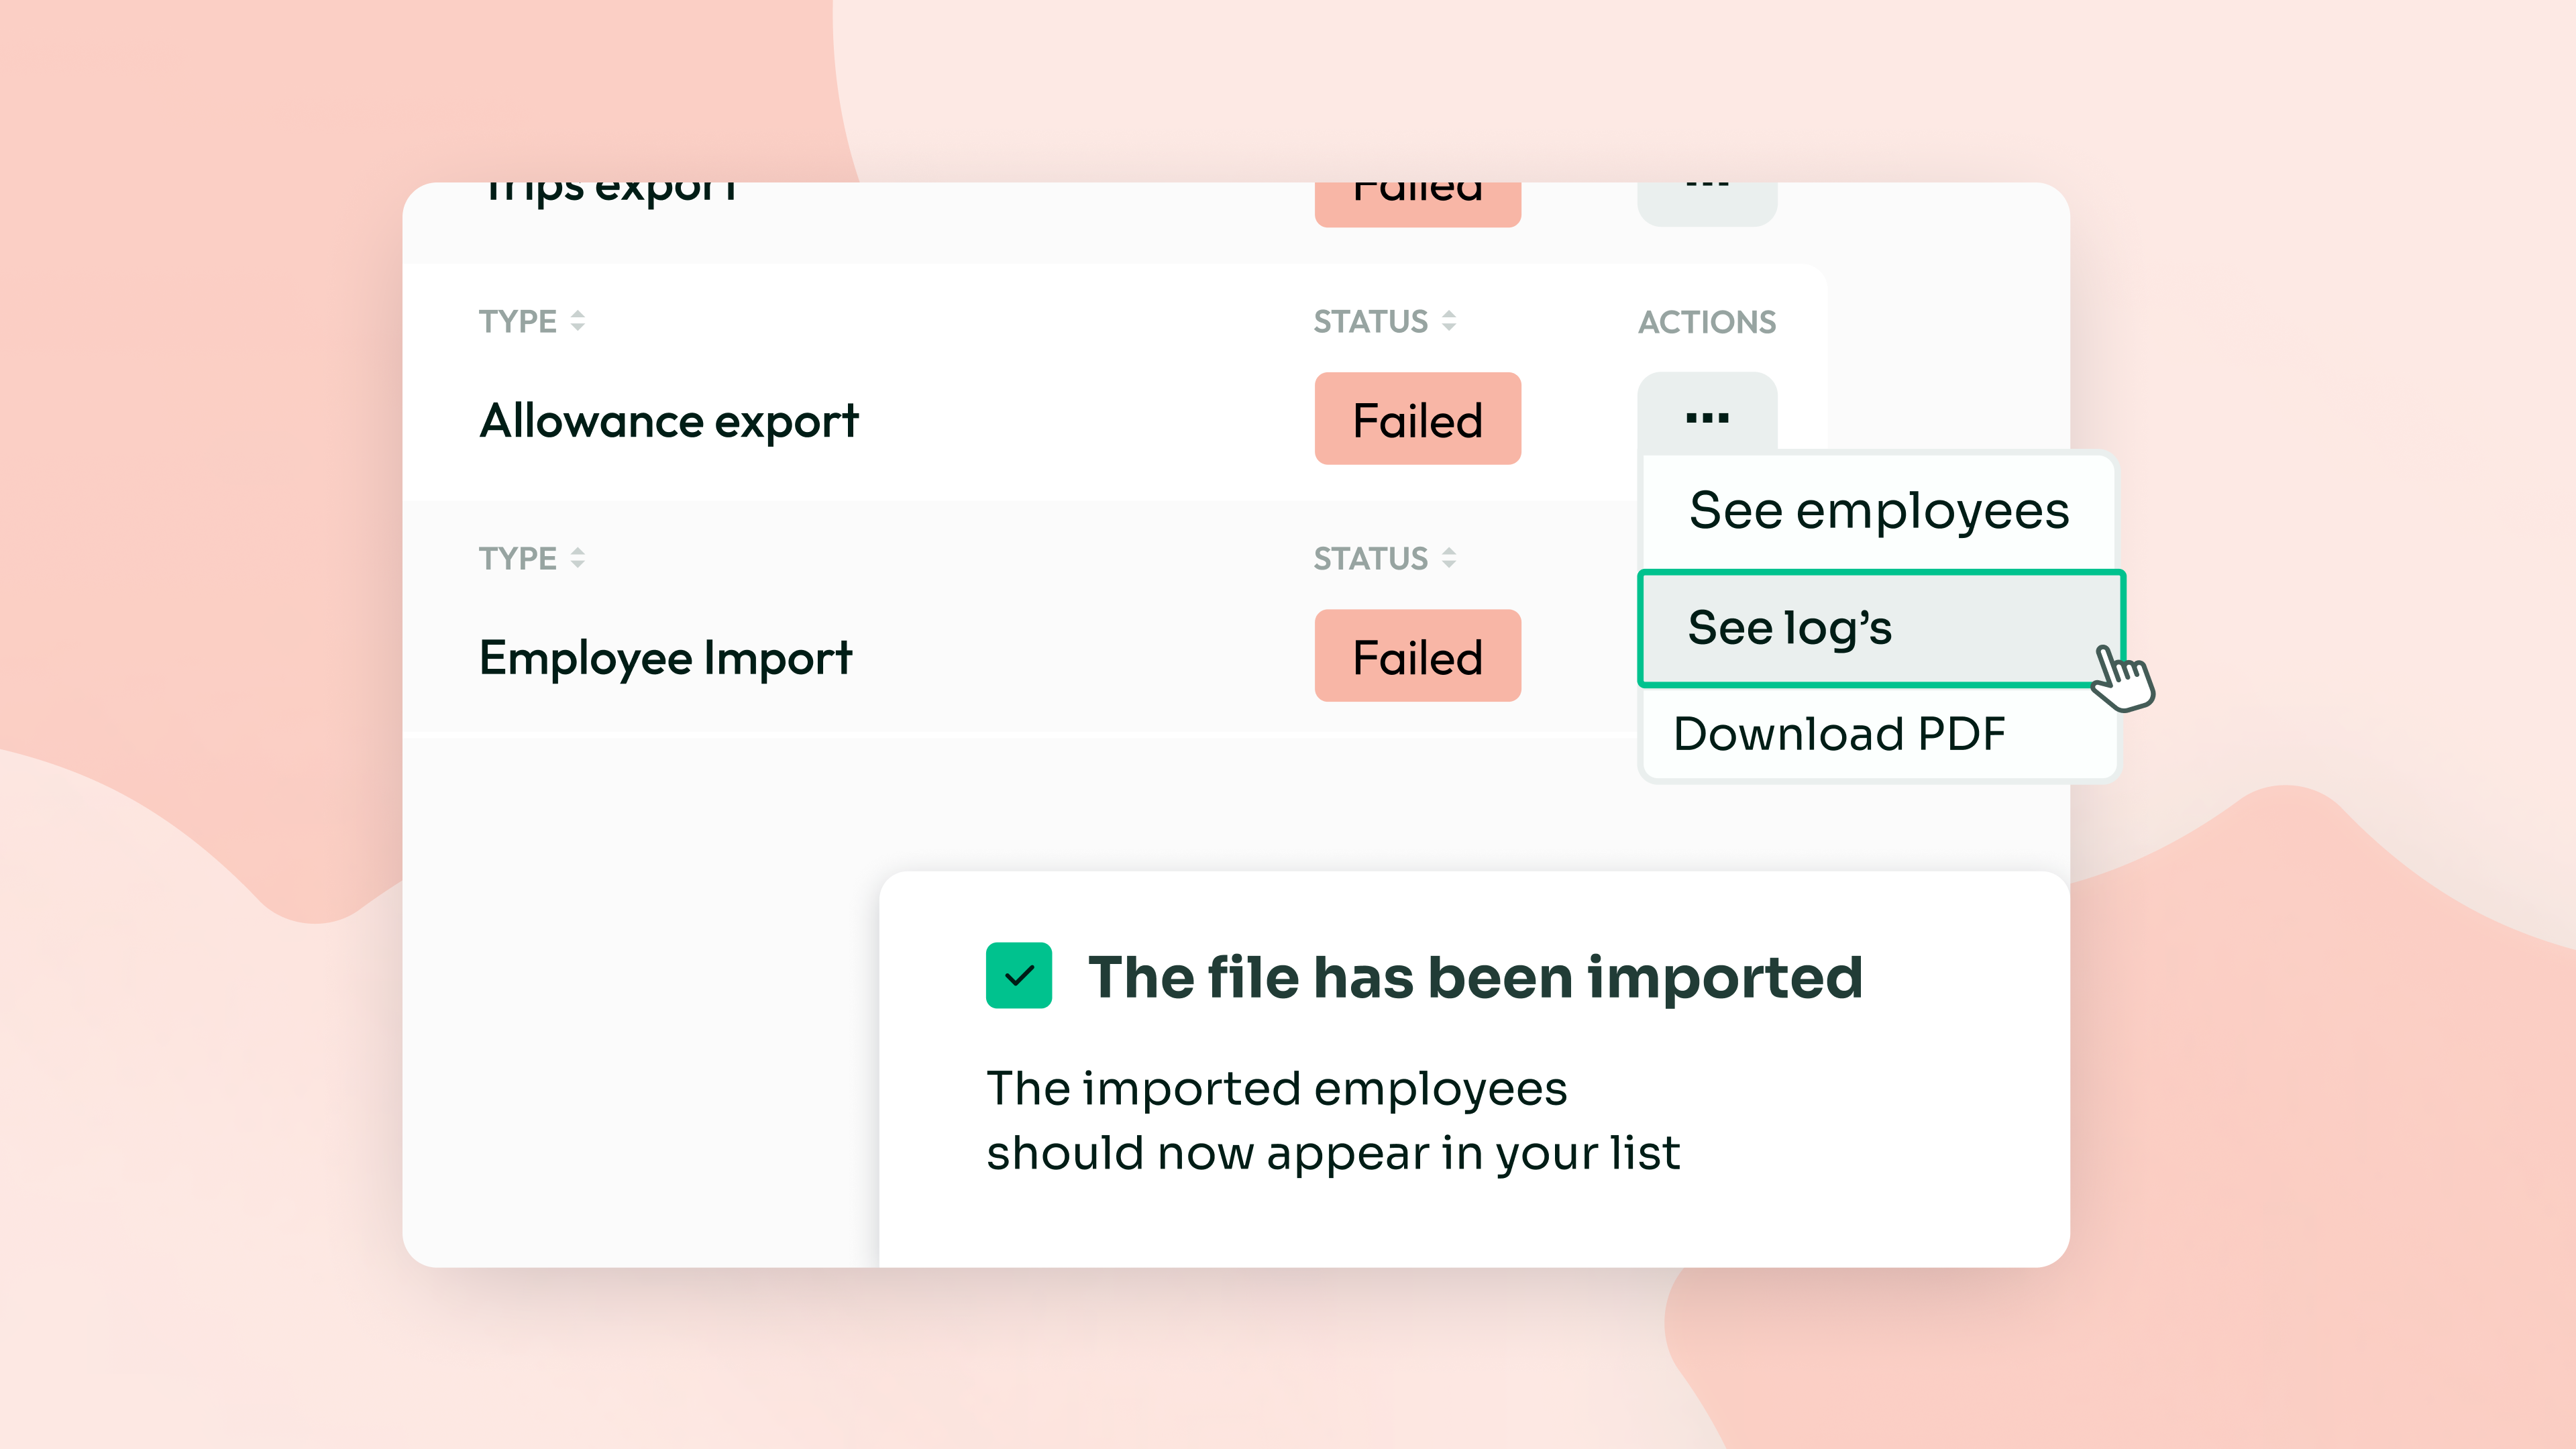Click the green checkmark box
This screenshot has height=1449, width=2576.
point(1018,975)
